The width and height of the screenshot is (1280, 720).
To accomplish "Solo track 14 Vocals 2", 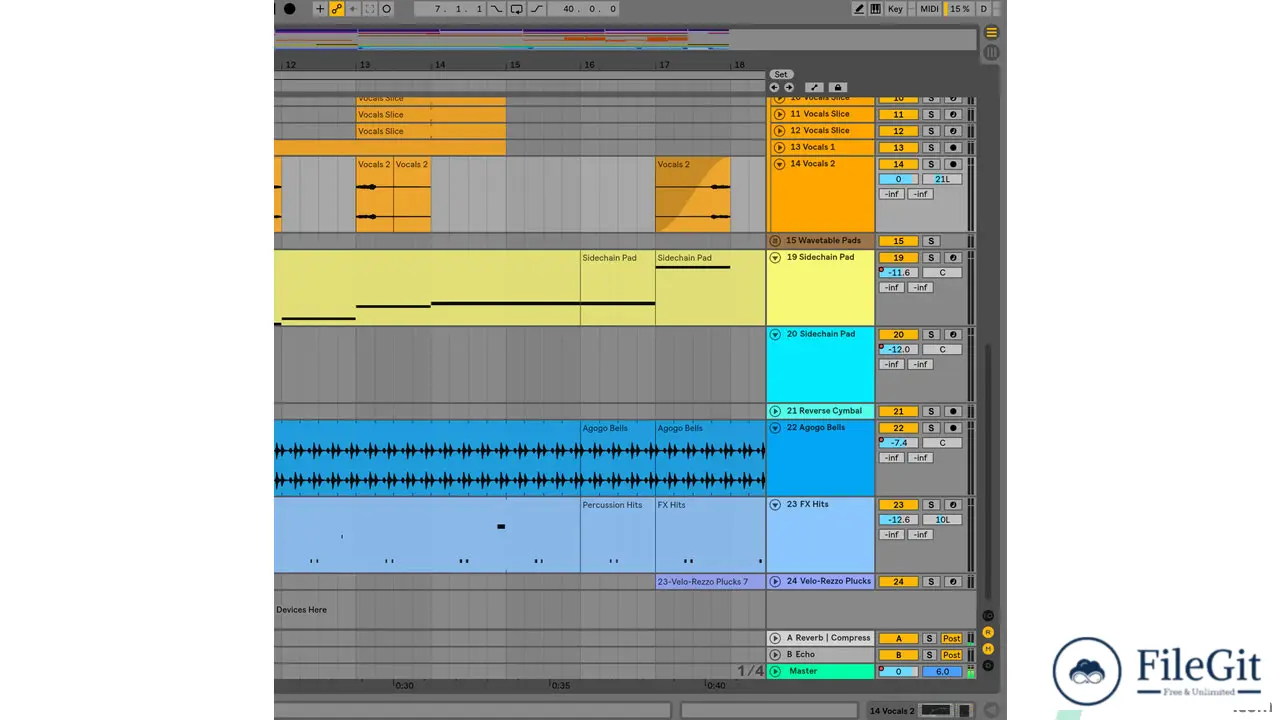I will coord(930,164).
